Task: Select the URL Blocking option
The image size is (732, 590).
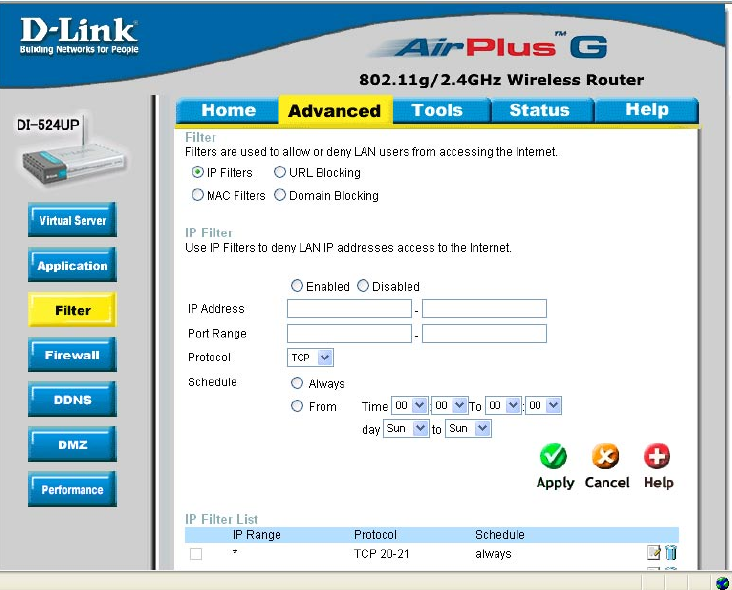Action: click(280, 172)
